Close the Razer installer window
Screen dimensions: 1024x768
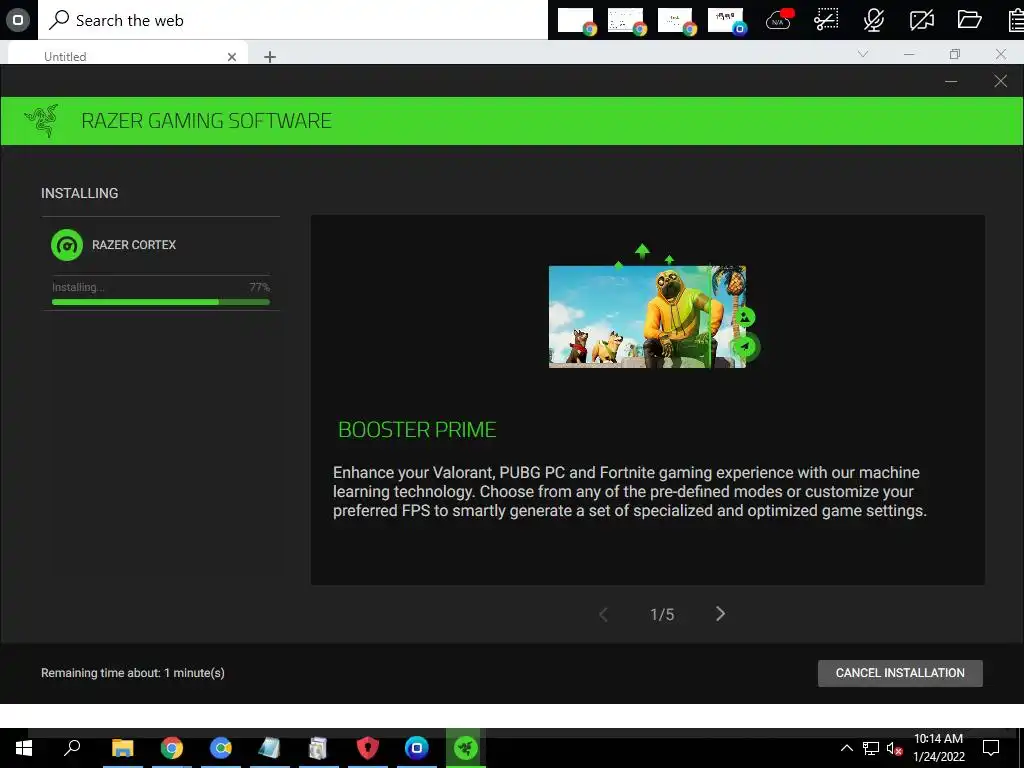tap(1000, 81)
